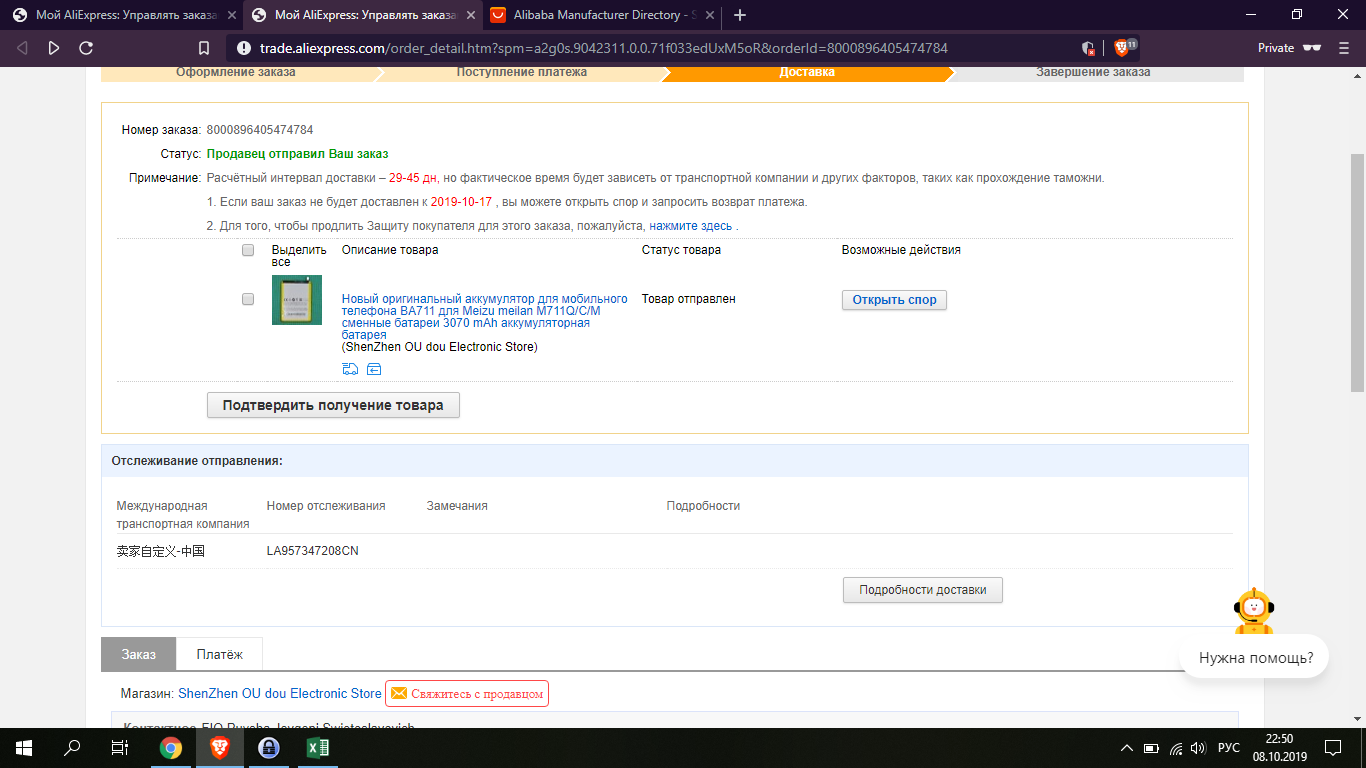Open Task View on the taskbar
This screenshot has width=1366, height=768.
point(120,747)
